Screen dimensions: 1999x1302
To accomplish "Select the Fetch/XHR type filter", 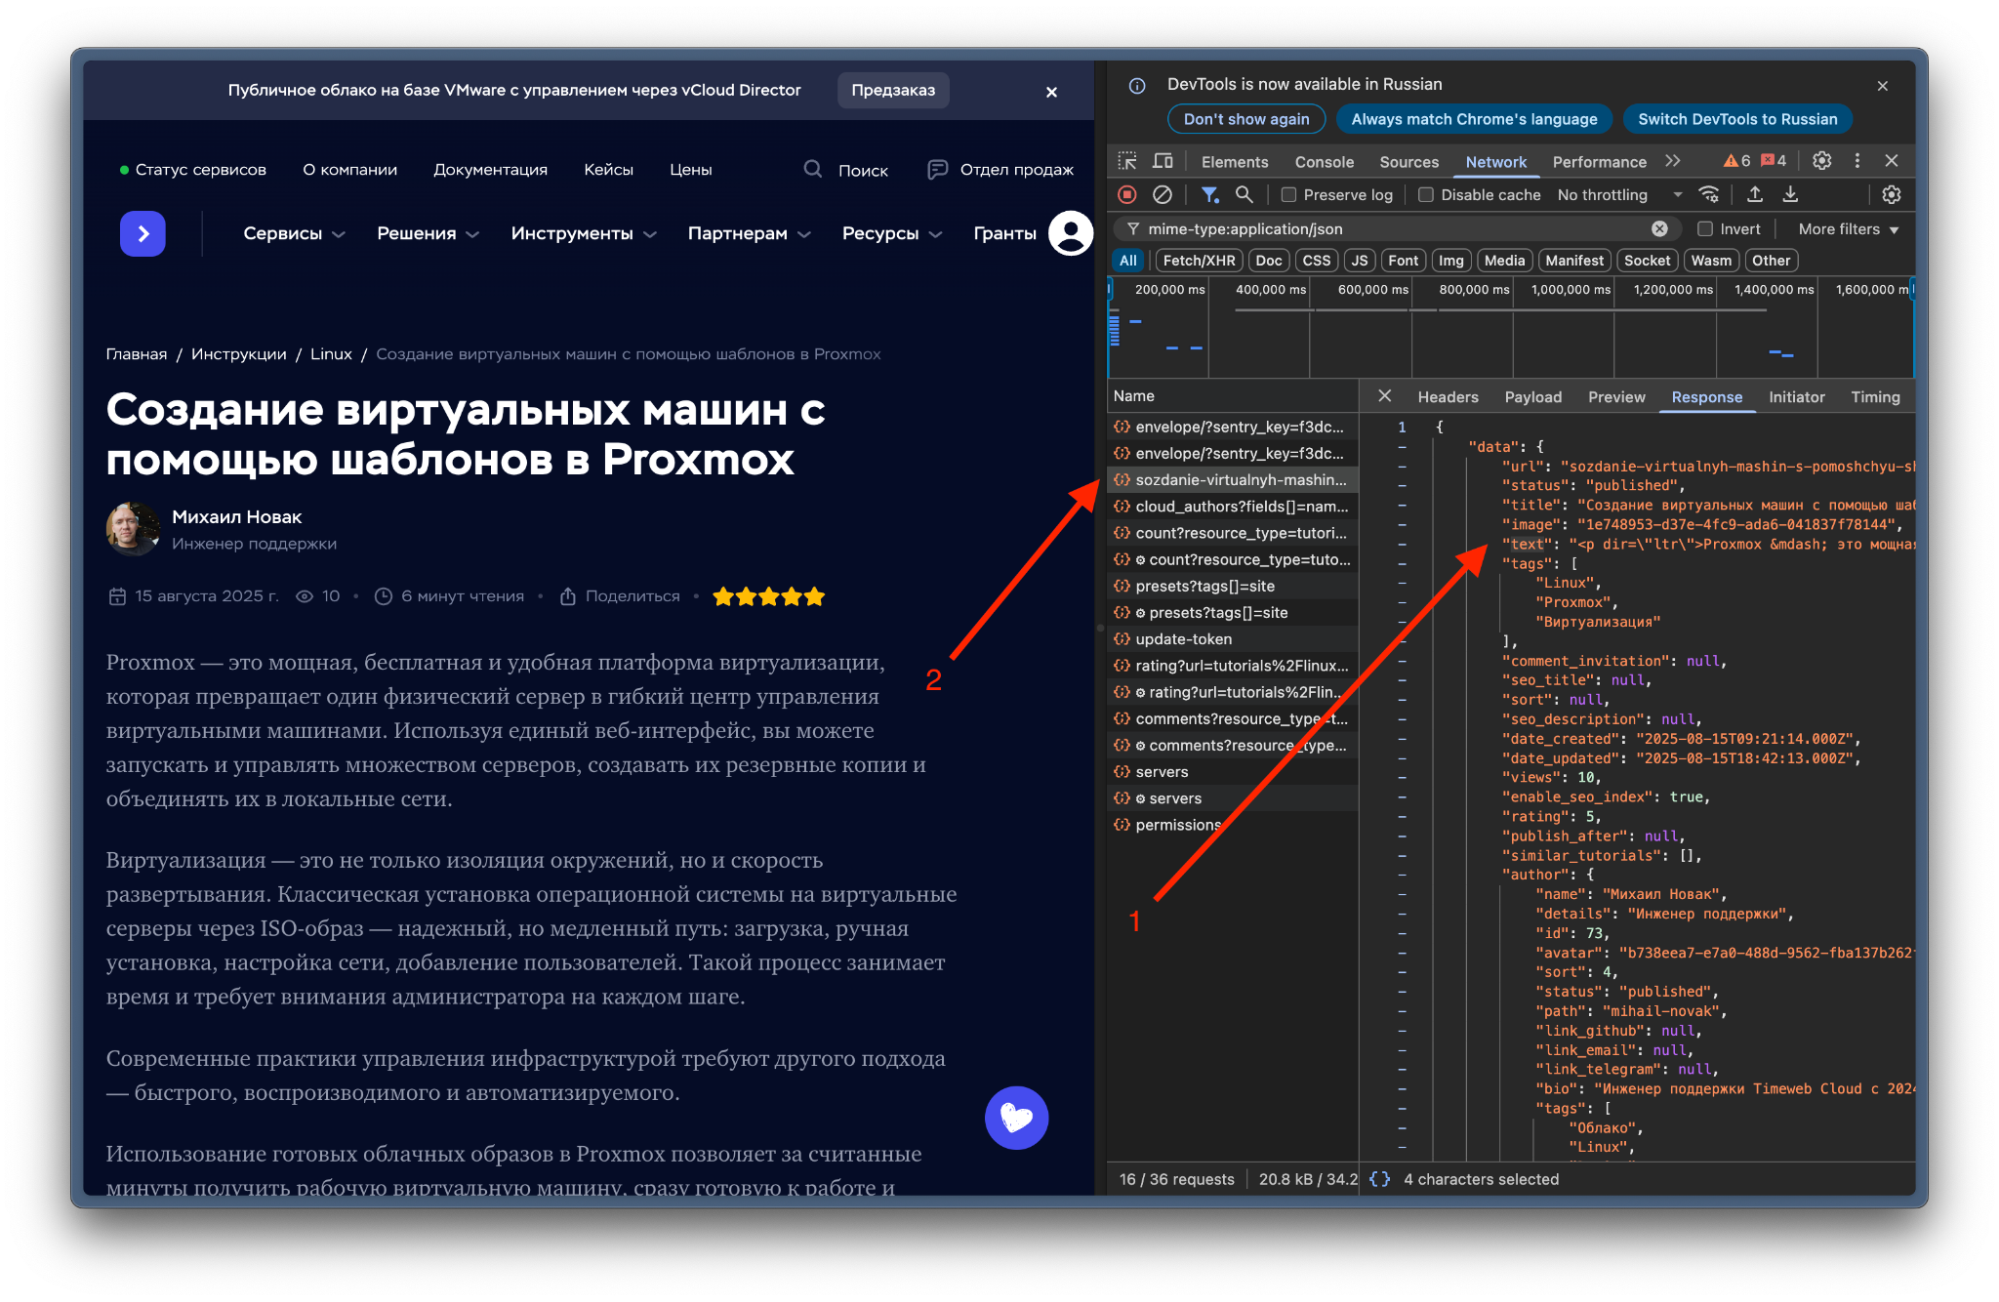I will tap(1199, 260).
